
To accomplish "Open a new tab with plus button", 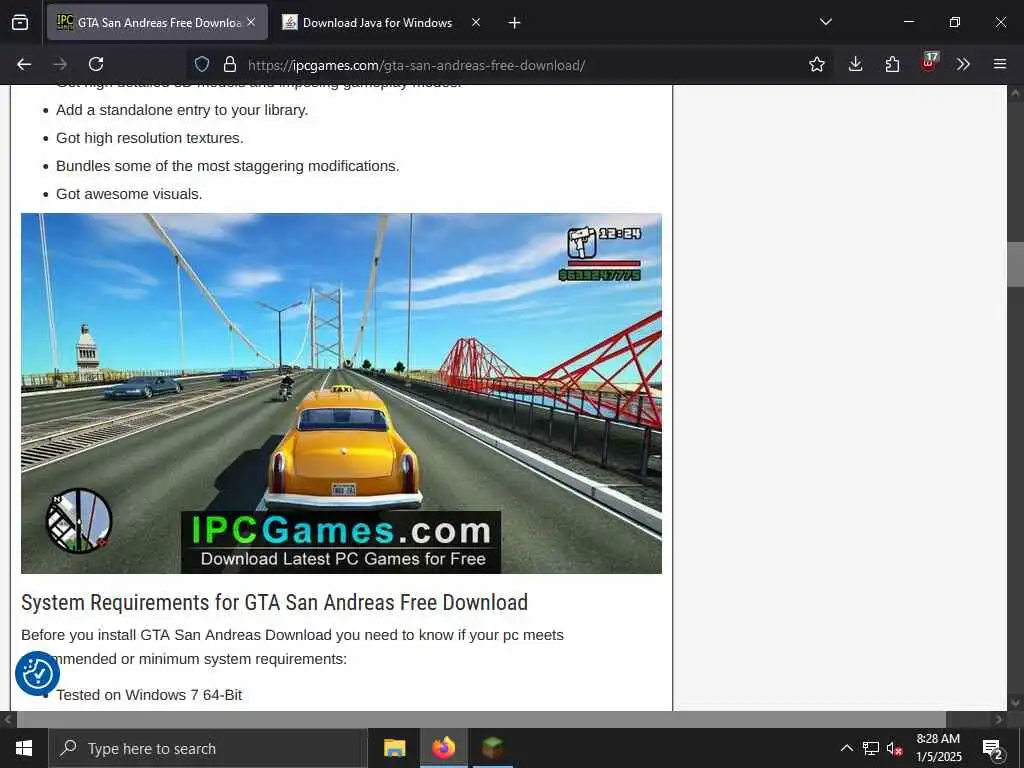I will coord(515,23).
